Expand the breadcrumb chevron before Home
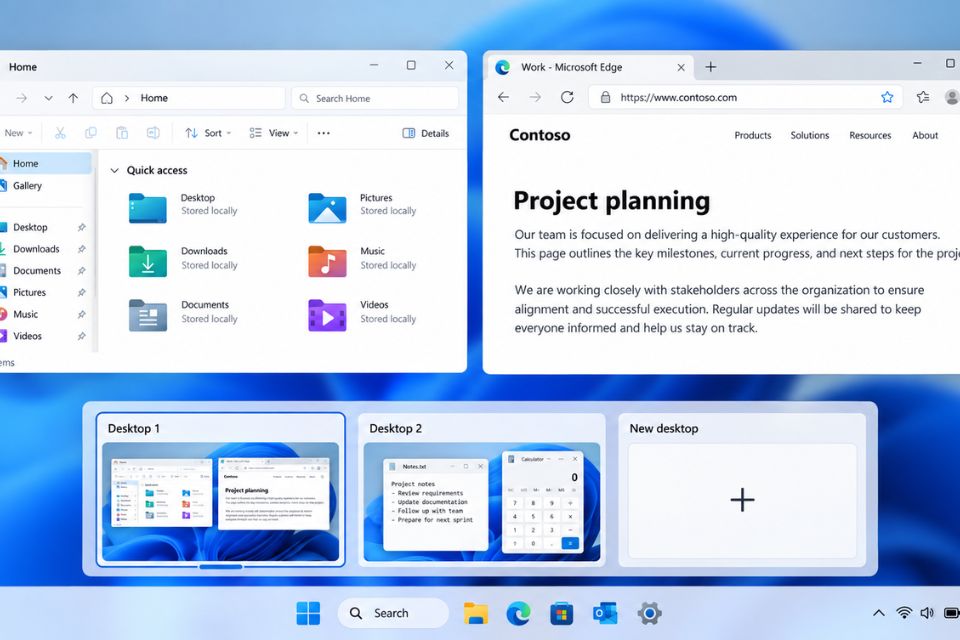The image size is (960, 640). point(127,98)
